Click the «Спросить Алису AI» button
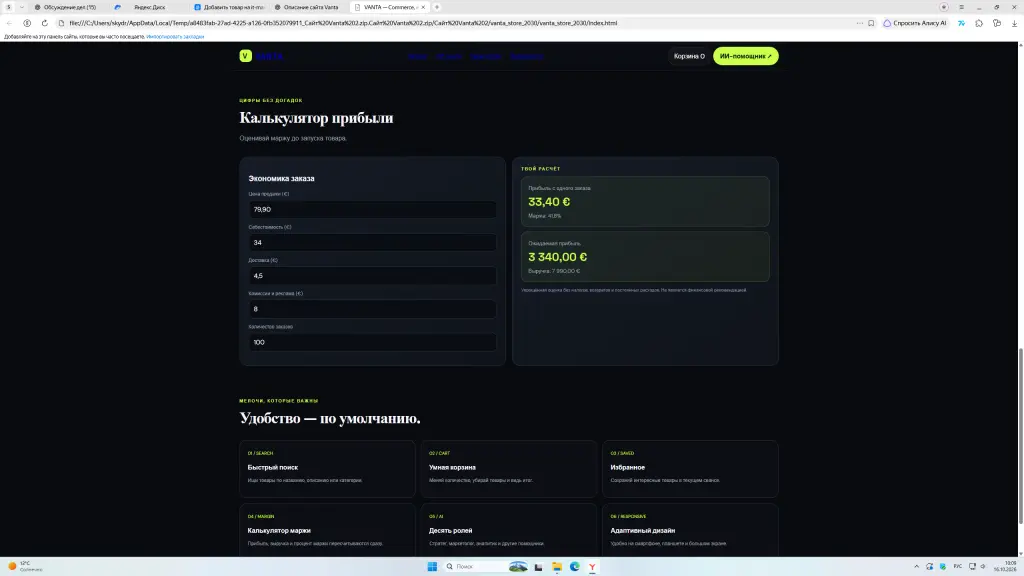 (915, 23)
